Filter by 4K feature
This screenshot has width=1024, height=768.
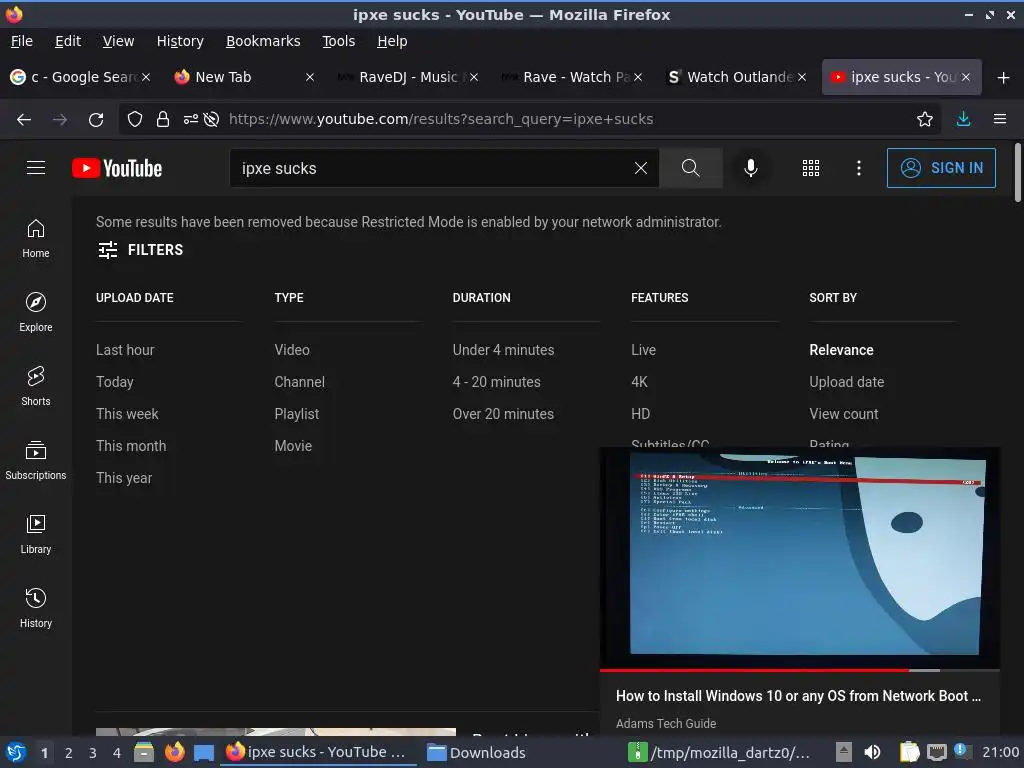pos(639,382)
